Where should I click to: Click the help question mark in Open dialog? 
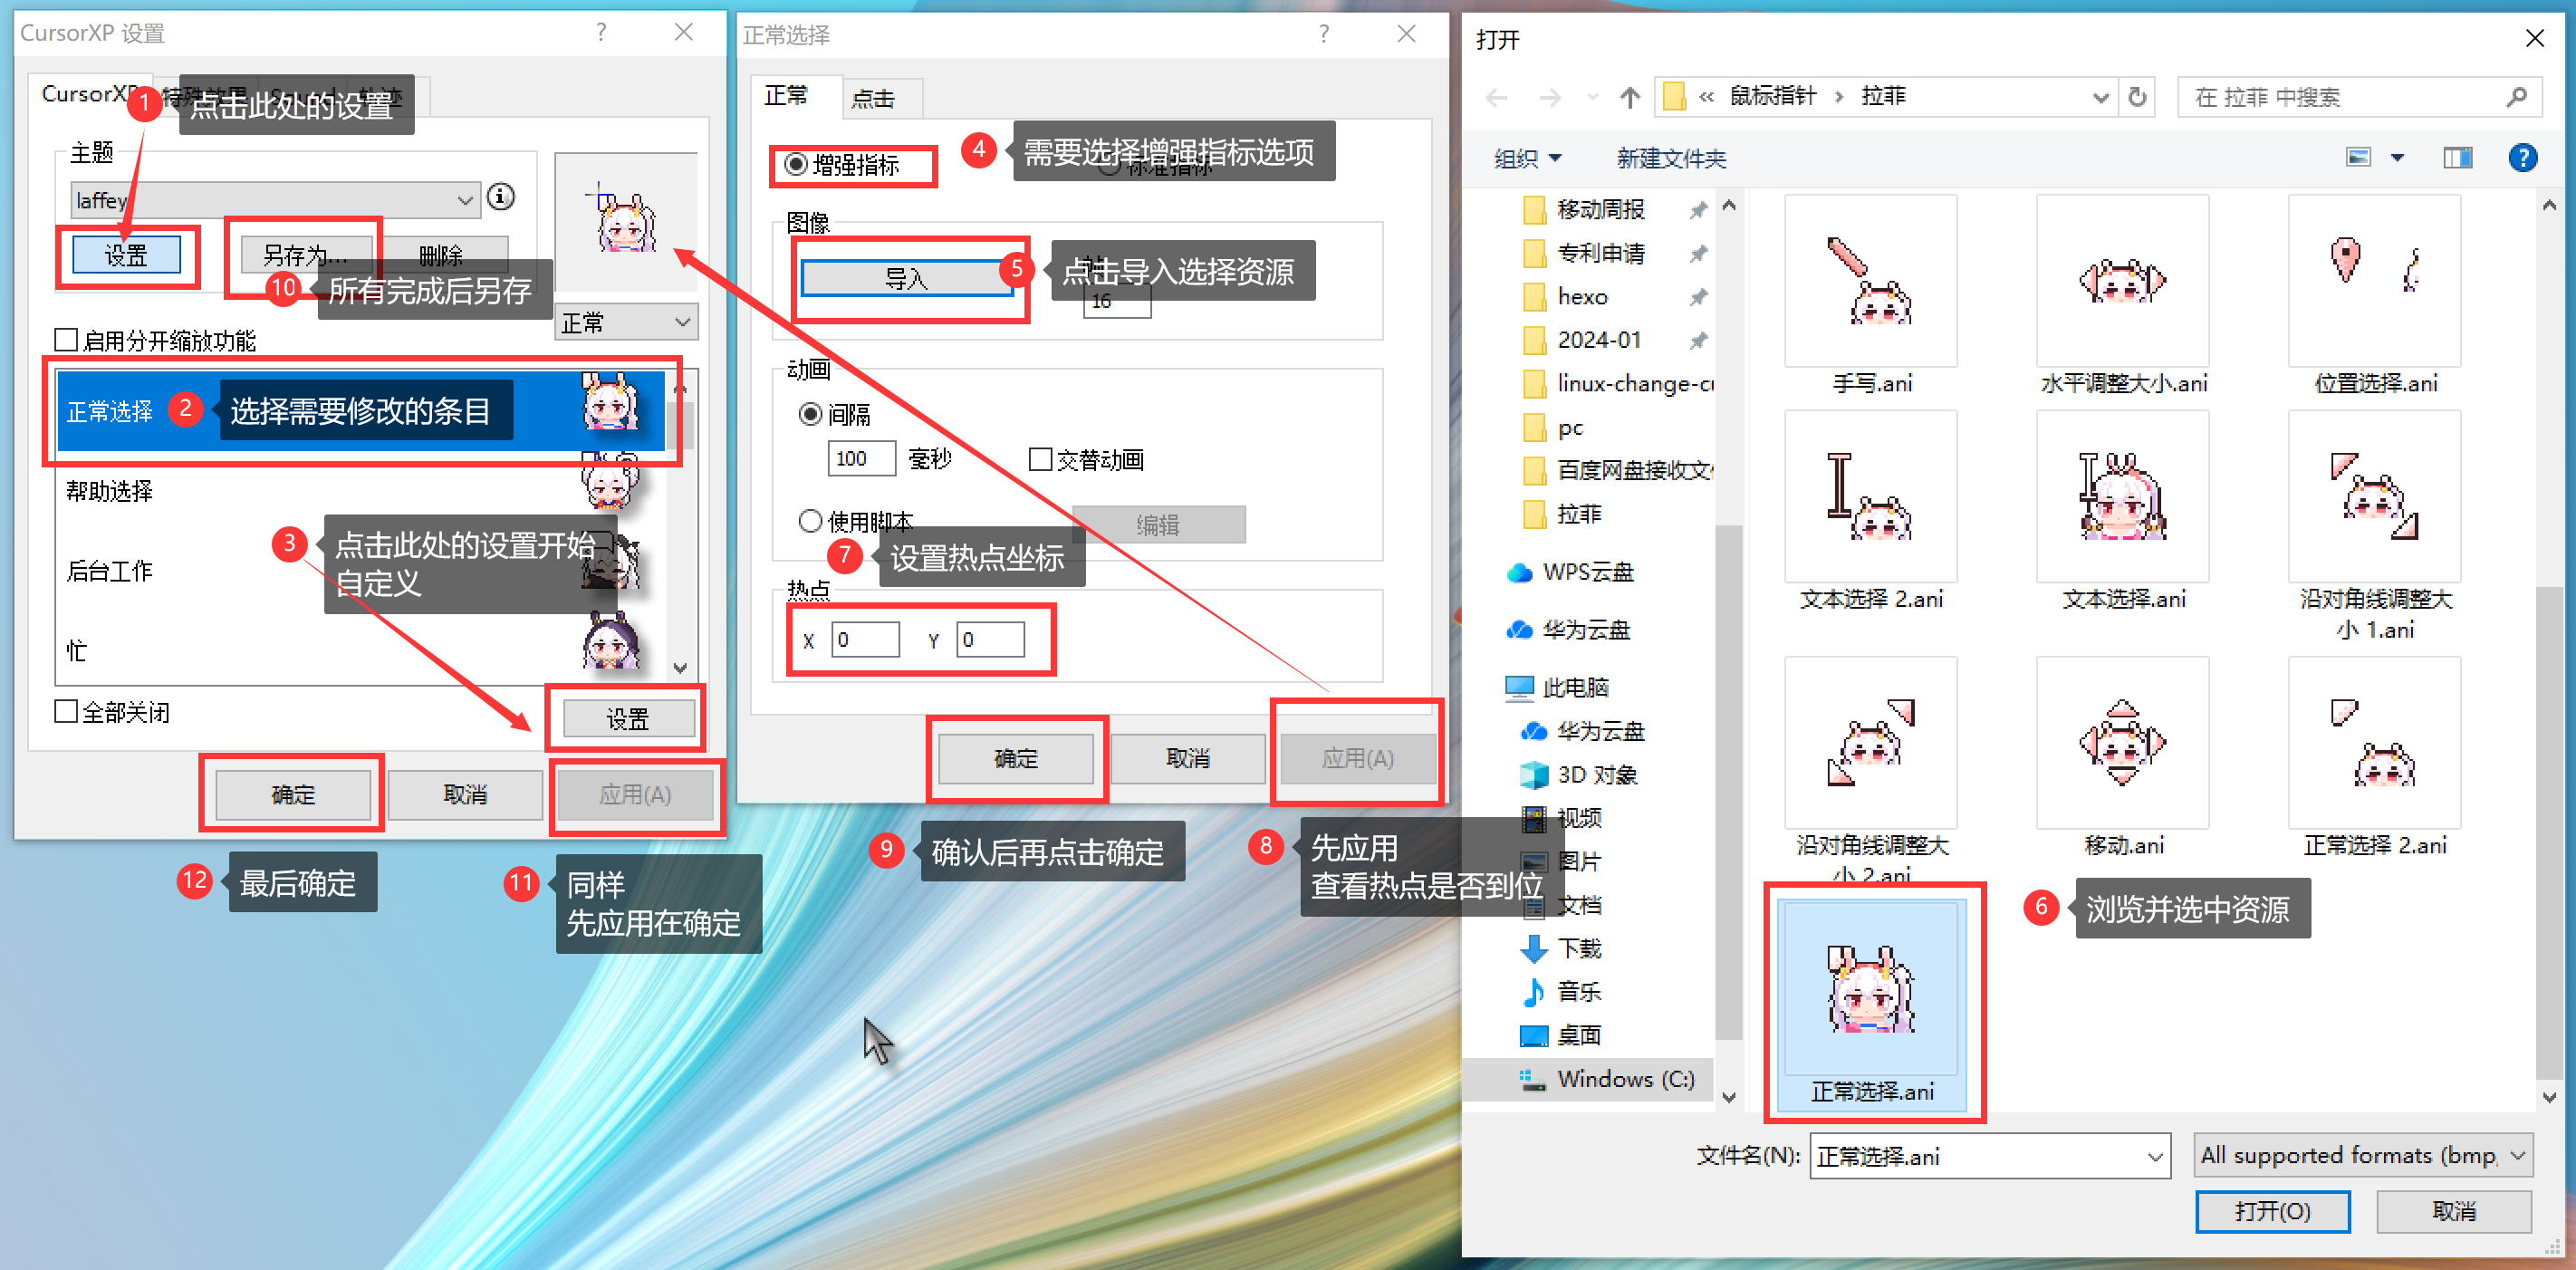pos(2522,157)
